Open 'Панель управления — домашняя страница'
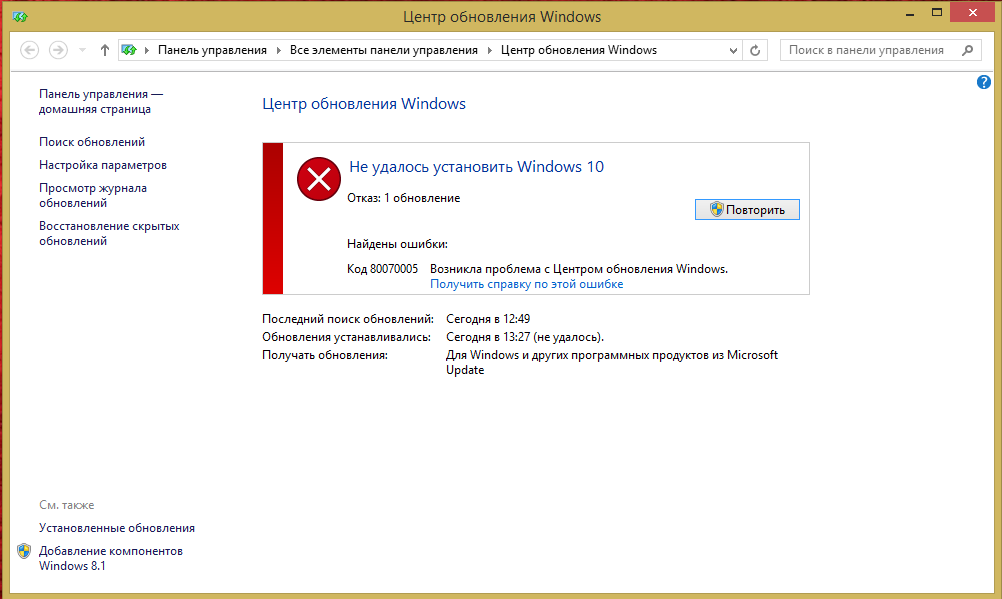Screen dimensions: 1002x599 pyautogui.click(x=101, y=101)
